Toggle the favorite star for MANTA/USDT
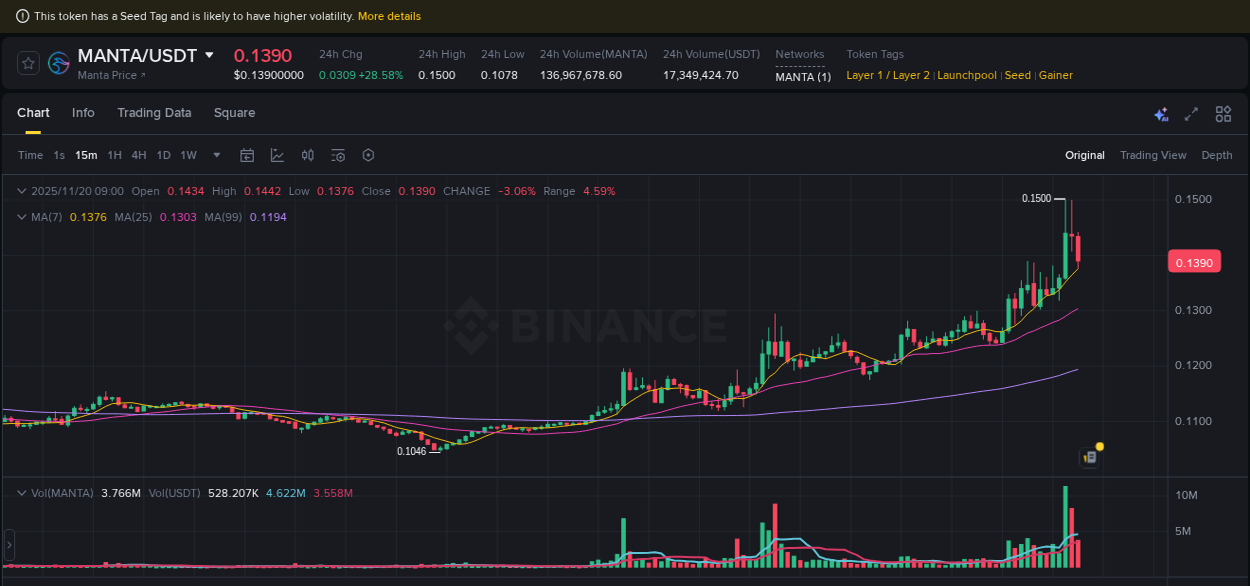 27,62
